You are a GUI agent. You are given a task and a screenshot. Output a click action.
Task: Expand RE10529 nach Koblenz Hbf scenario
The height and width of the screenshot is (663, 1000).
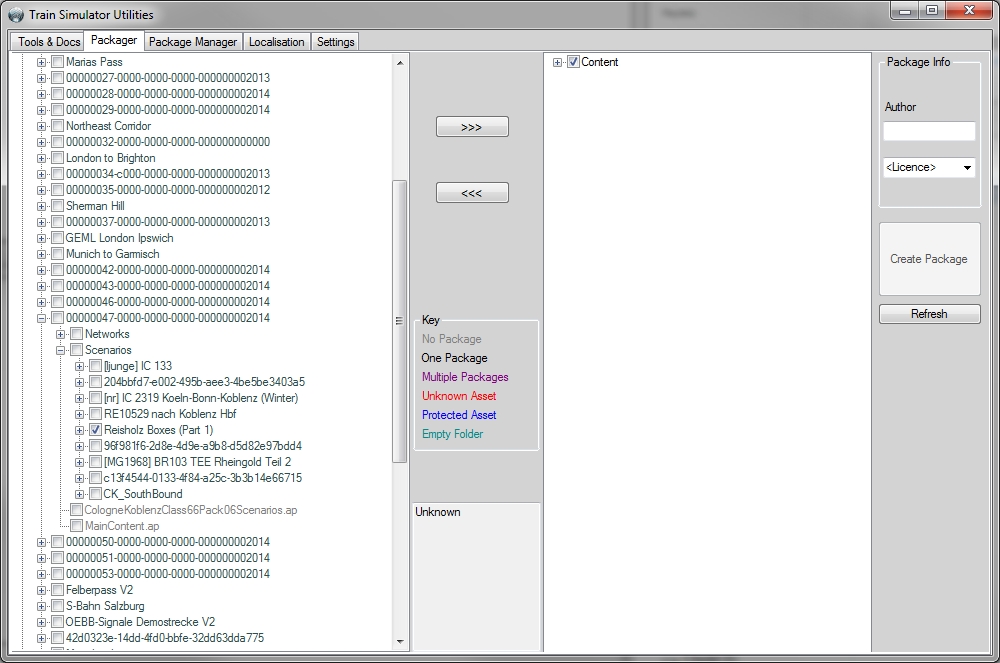79,414
